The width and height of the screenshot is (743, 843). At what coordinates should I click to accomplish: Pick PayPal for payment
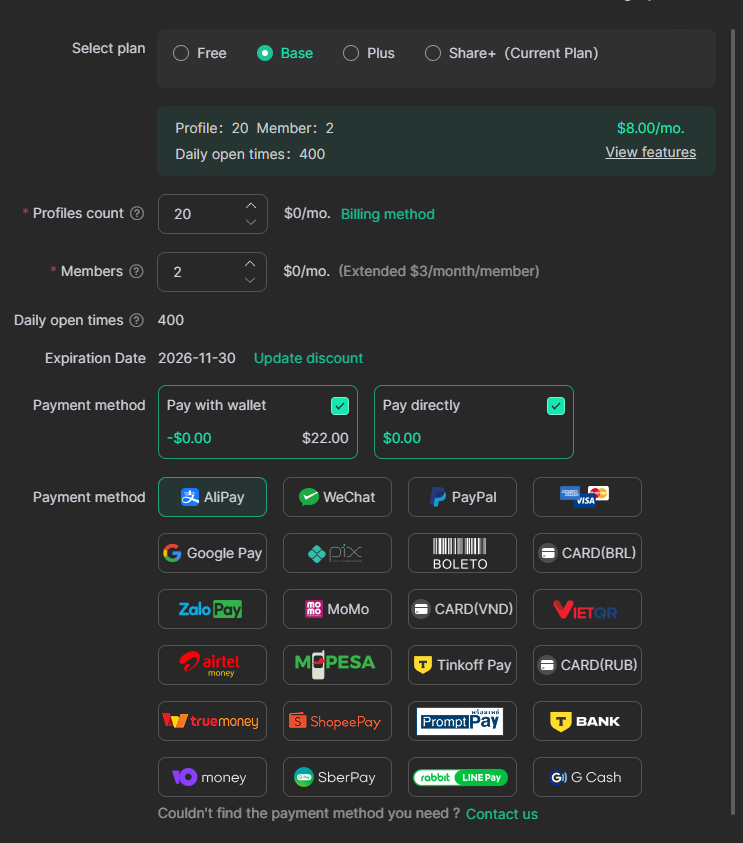click(462, 497)
